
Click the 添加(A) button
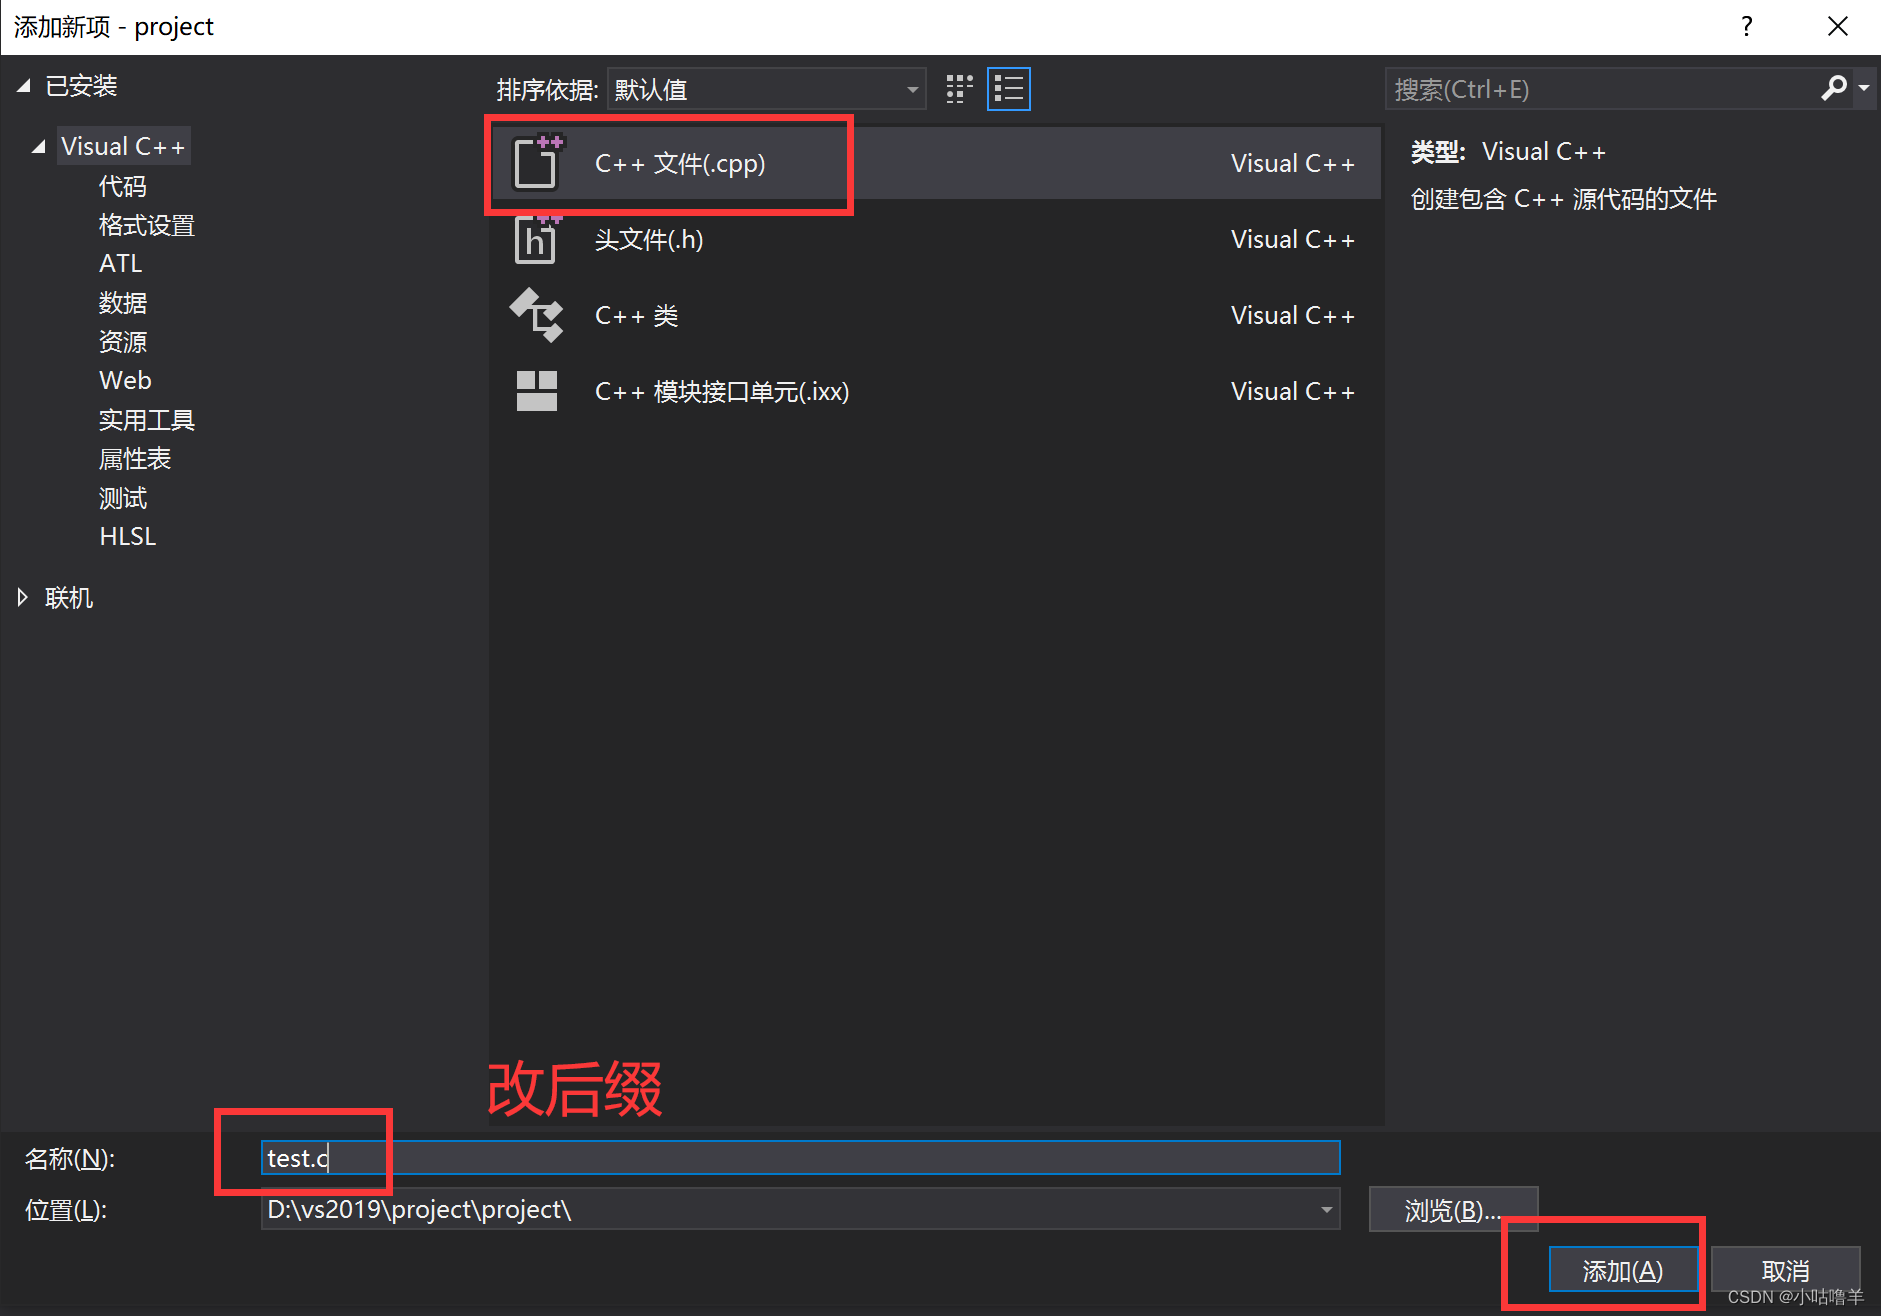[1623, 1269]
